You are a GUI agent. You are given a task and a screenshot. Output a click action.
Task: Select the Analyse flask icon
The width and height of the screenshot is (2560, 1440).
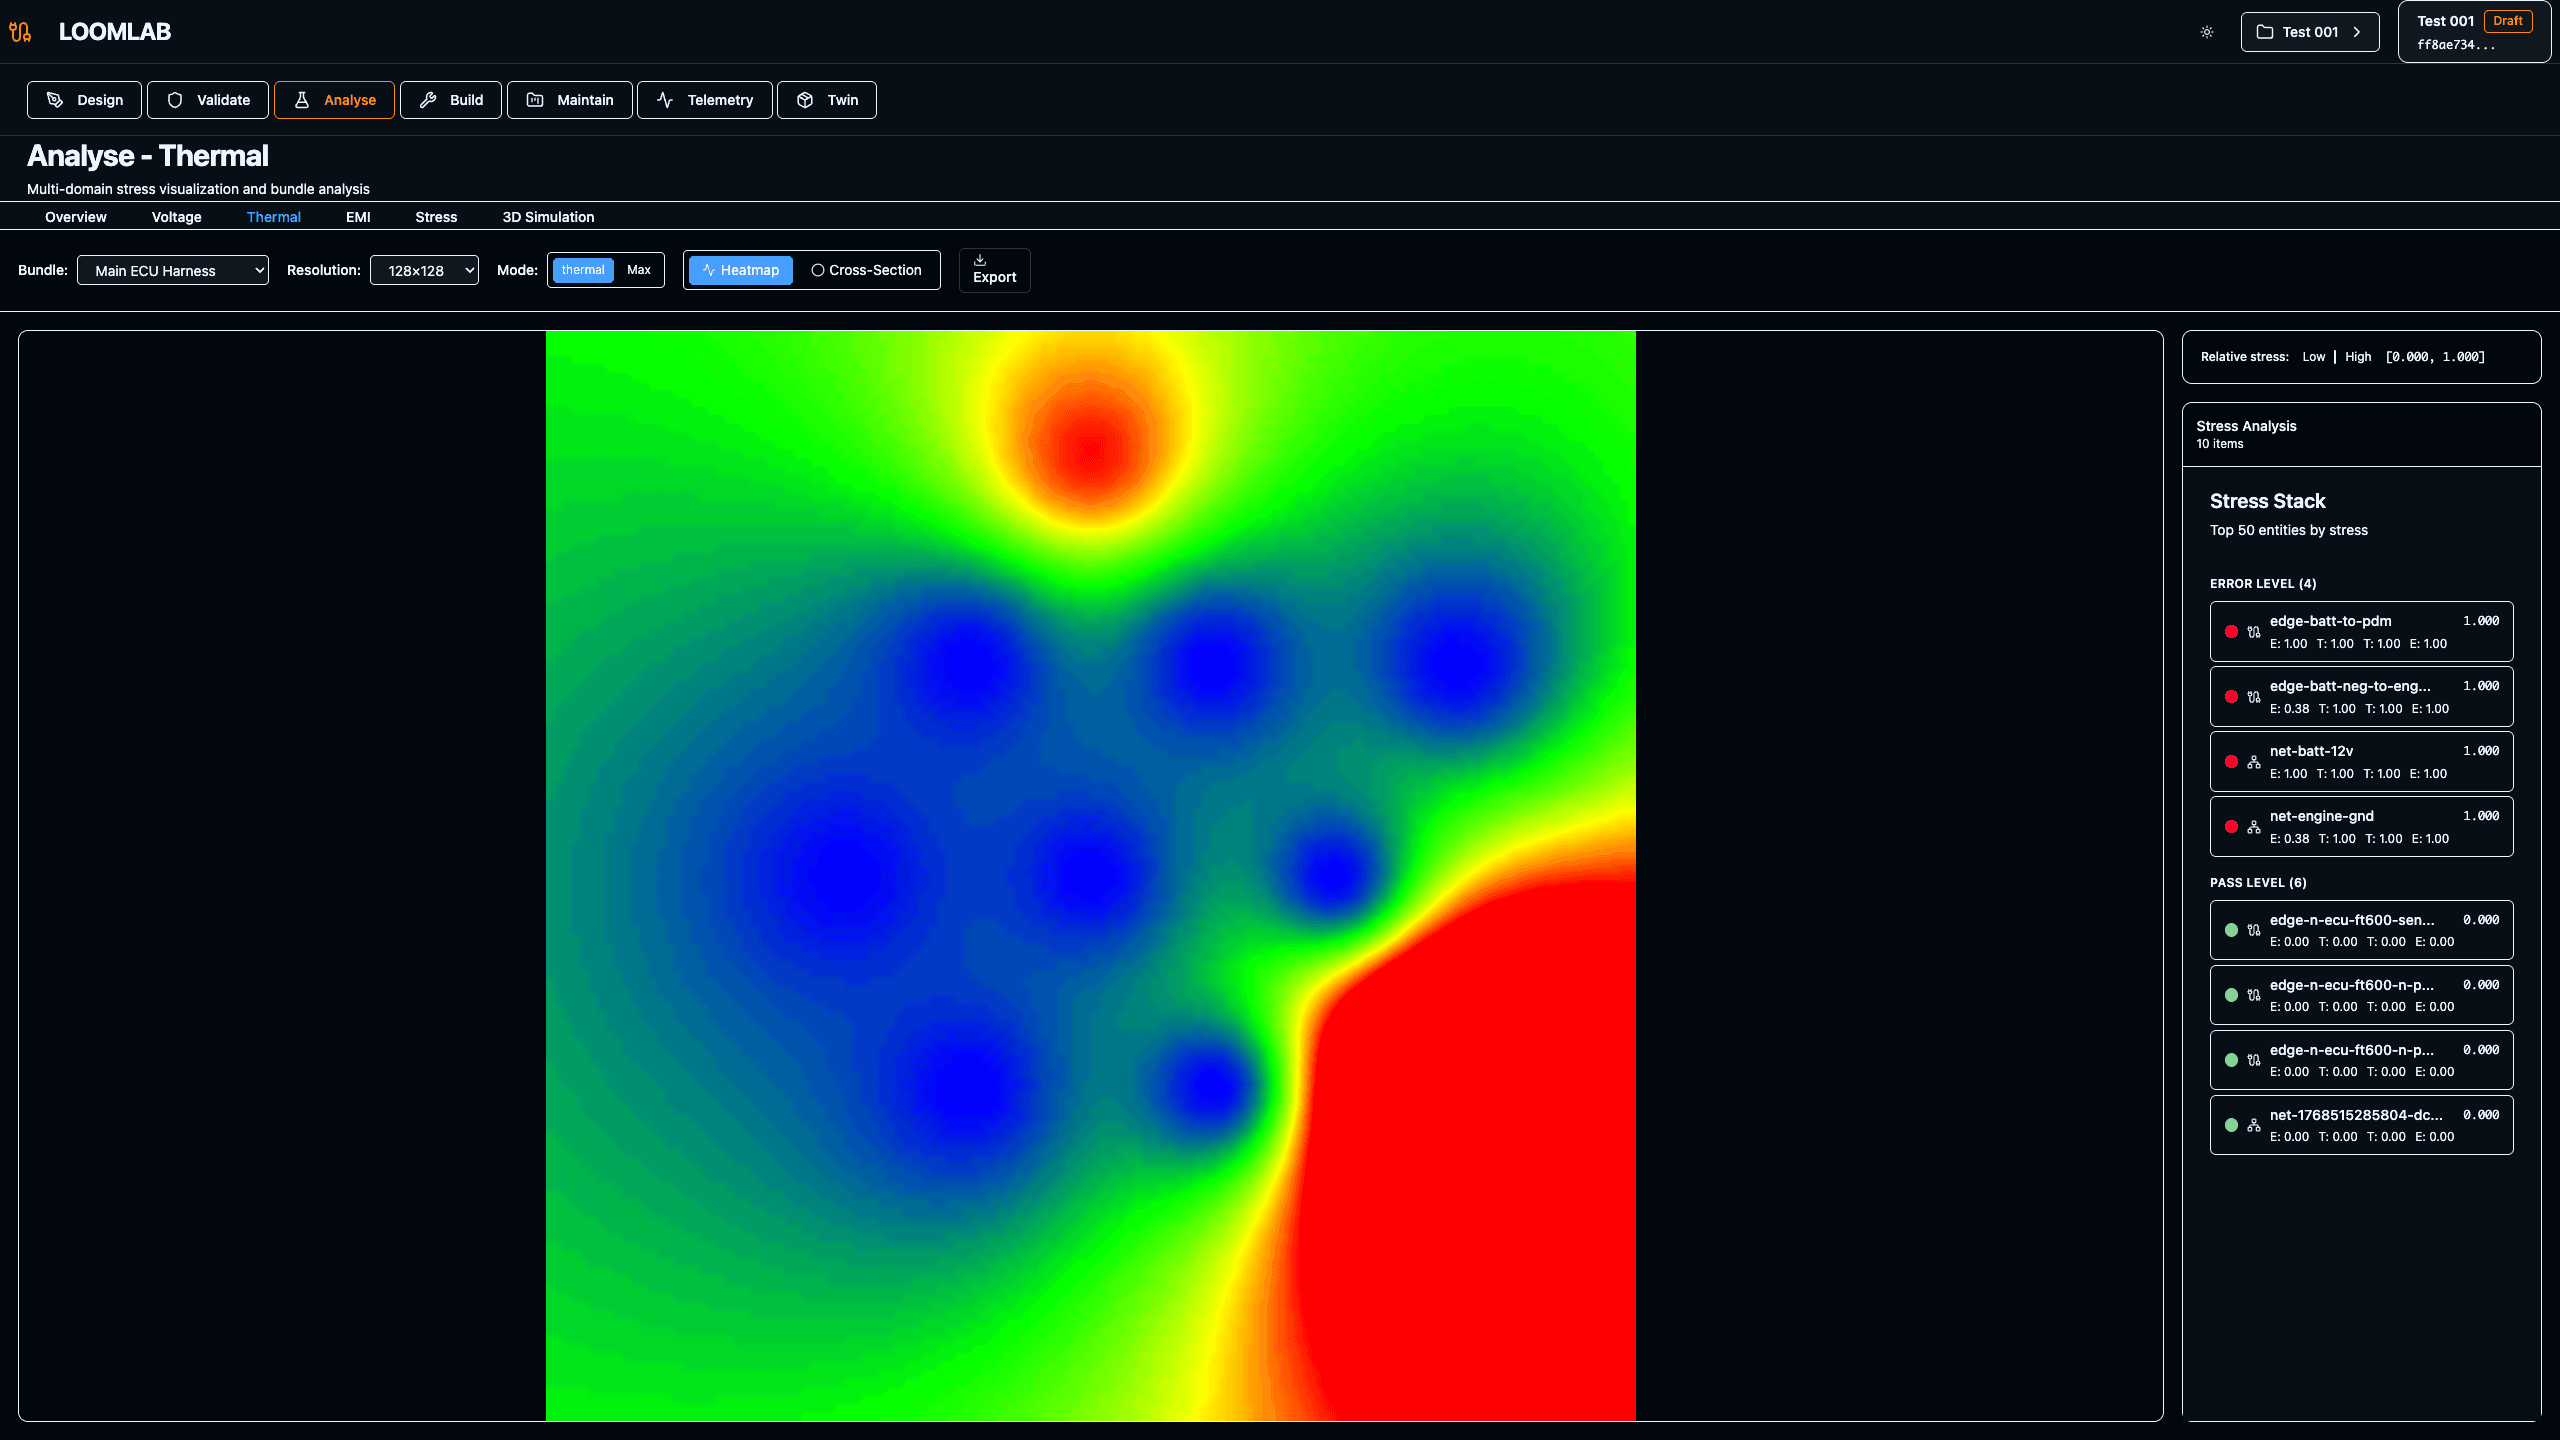302,99
